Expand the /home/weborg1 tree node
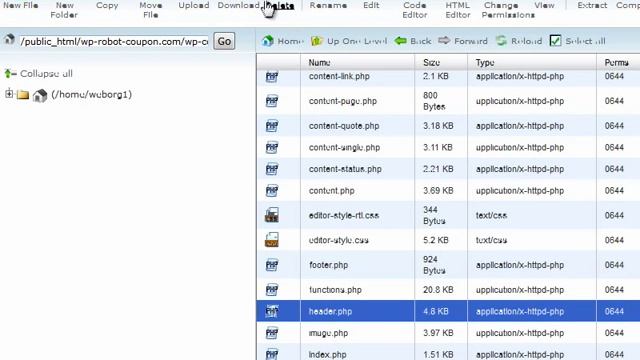Viewport: 640px width, 360px height. point(9,93)
